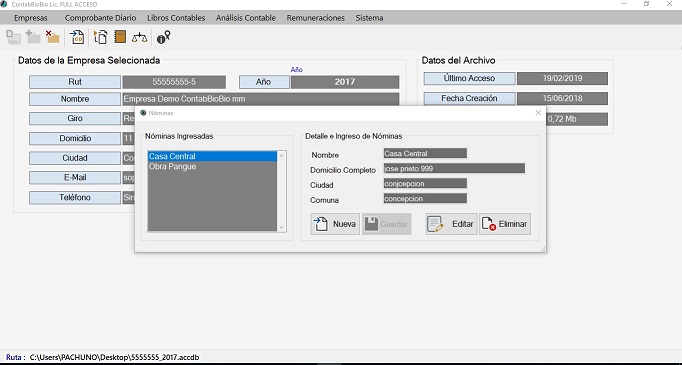This screenshot has height=365, width=682.
Task: Click the E-Mail label button
Action: [75, 177]
